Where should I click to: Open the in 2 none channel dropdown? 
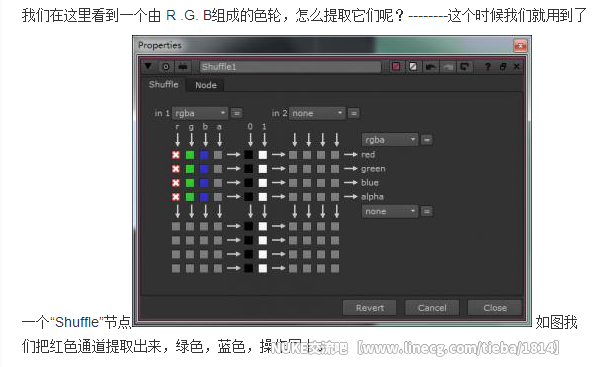pos(317,113)
